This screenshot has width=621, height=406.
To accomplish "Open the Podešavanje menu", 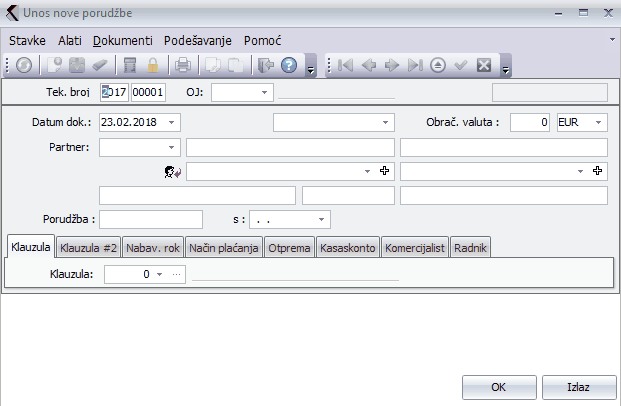I will coord(197,40).
